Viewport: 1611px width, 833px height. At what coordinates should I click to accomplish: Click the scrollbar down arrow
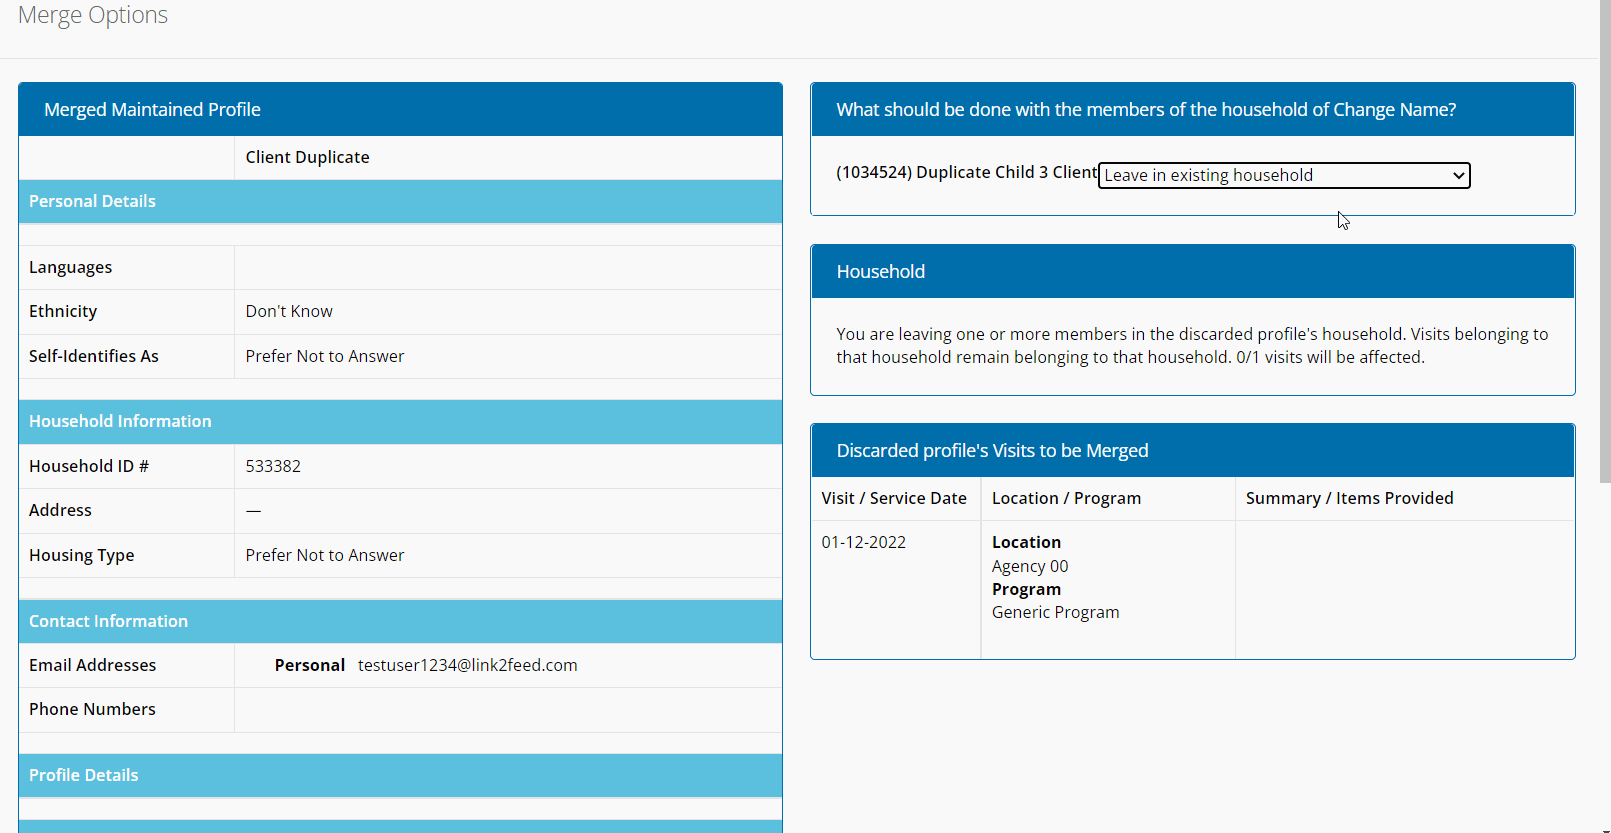[1604, 828]
